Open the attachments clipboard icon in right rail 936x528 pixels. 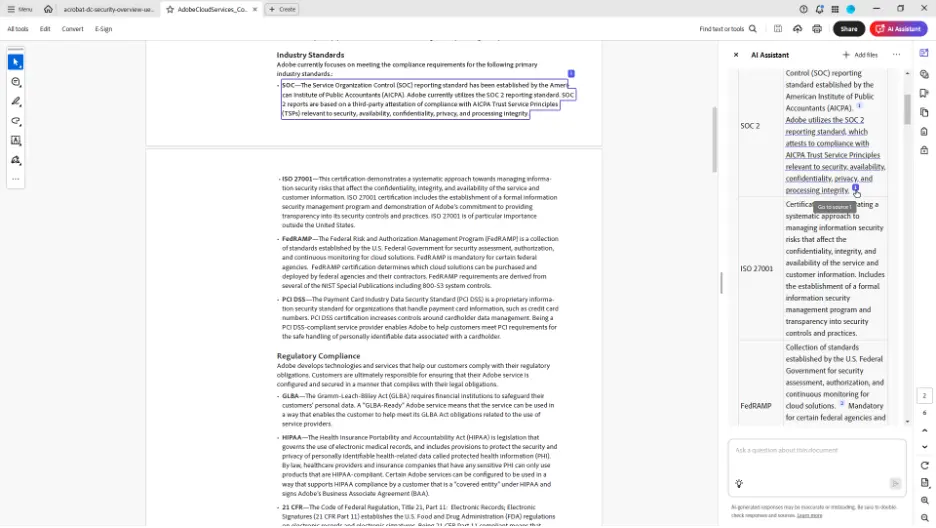[x=924, y=131]
